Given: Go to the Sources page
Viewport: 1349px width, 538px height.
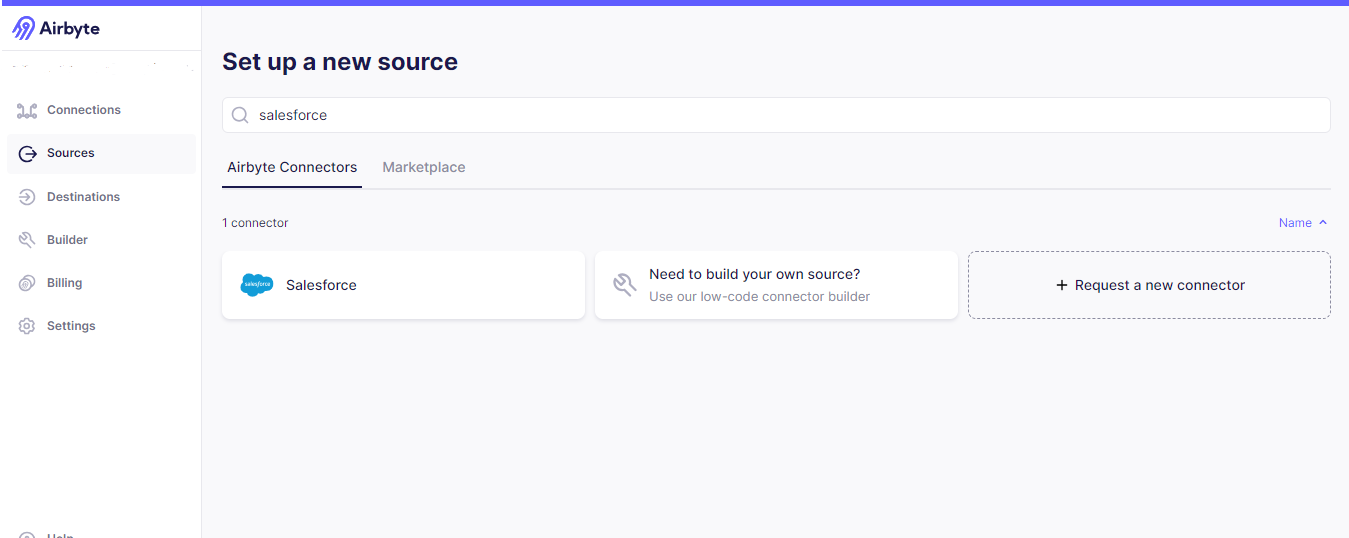Looking at the screenshot, I should coord(101,153).
